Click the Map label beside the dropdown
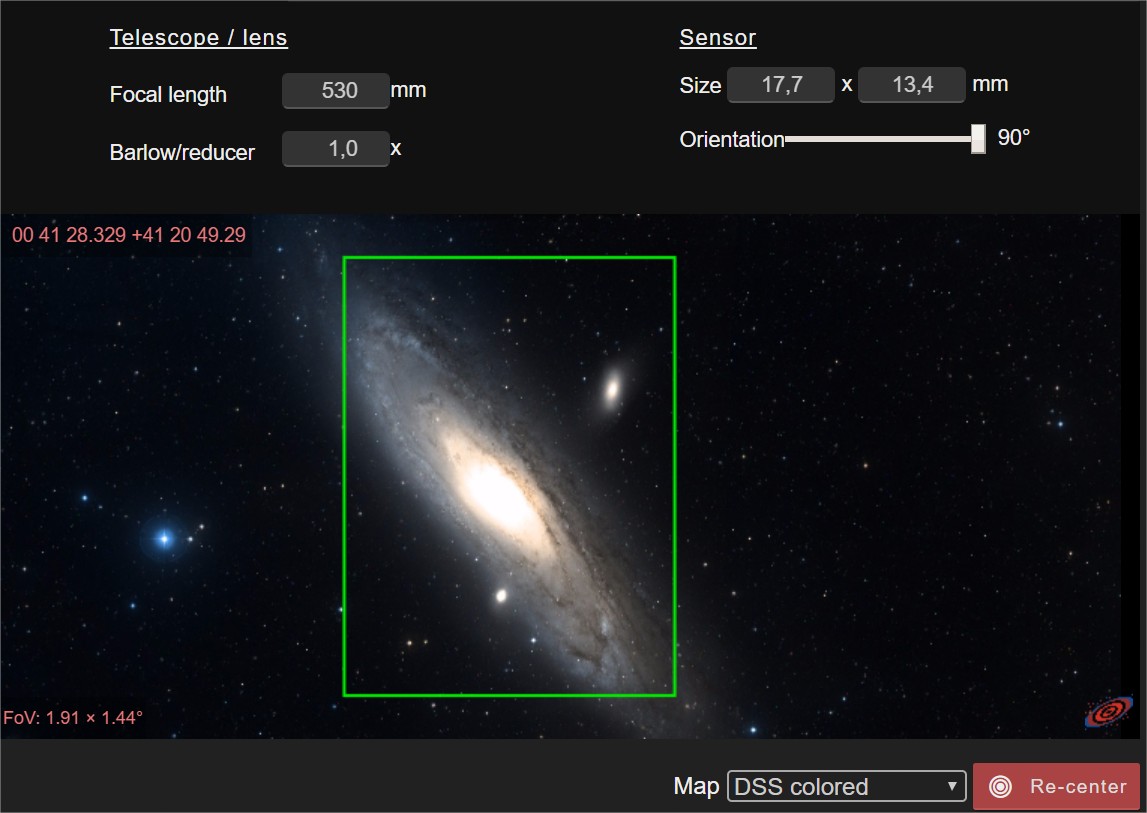This screenshot has height=813, width=1147. tap(696, 787)
